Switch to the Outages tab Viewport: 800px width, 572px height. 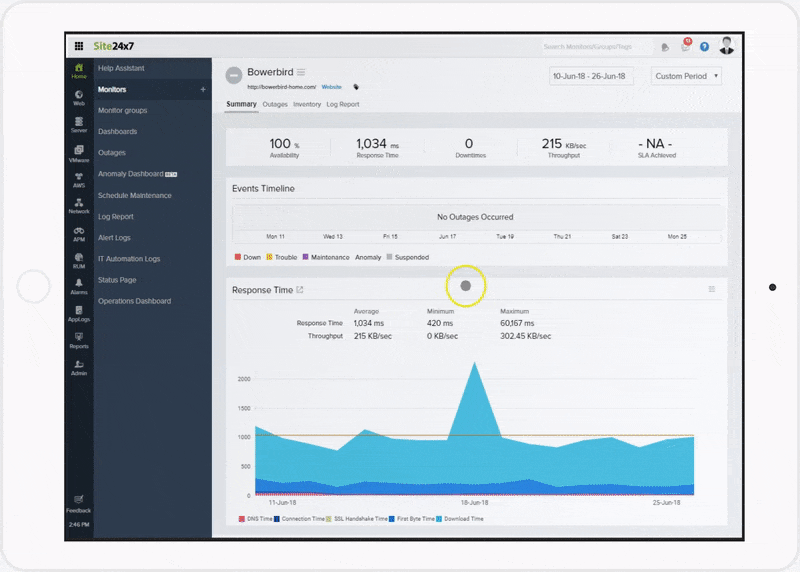275,104
